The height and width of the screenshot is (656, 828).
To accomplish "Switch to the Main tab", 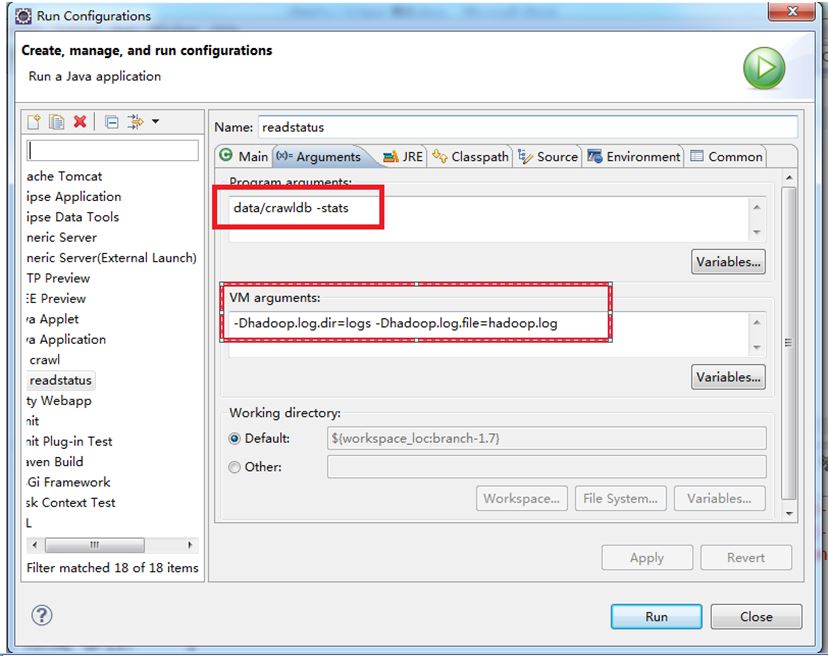I will pos(243,156).
